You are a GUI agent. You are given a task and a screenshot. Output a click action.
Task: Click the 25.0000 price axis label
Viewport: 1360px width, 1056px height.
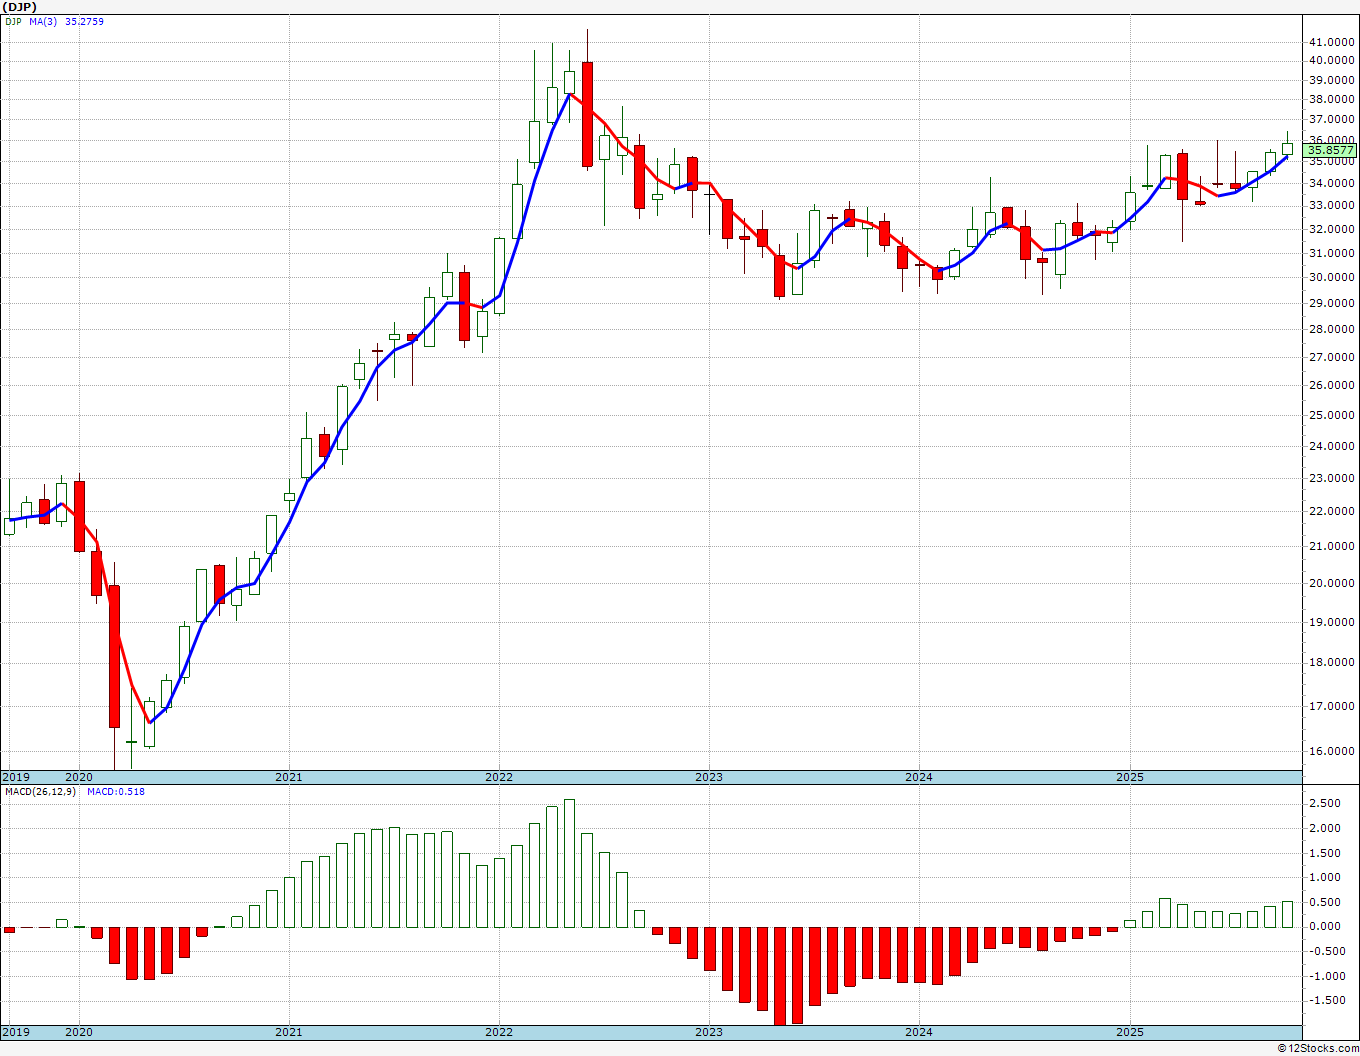(1332, 415)
